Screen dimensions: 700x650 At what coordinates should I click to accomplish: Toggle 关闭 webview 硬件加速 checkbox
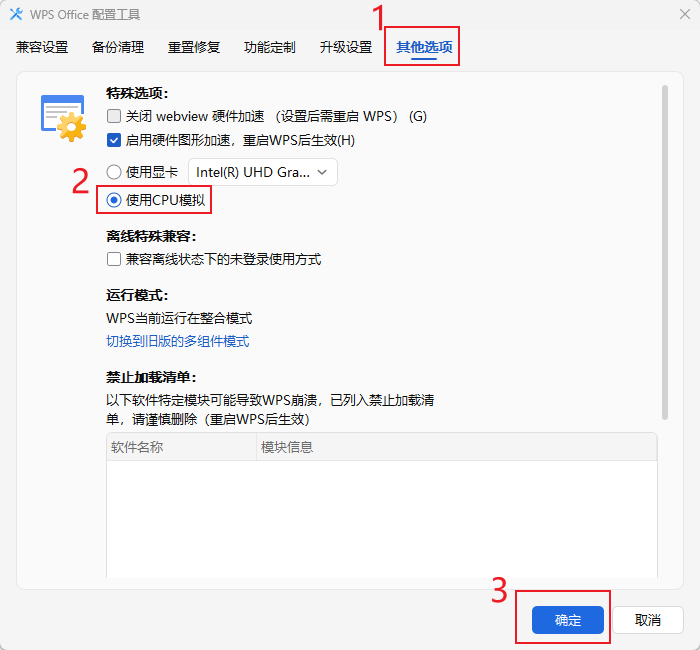114,116
